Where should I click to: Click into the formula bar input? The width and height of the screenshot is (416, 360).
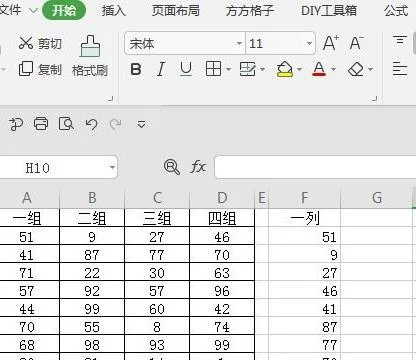[315, 167]
